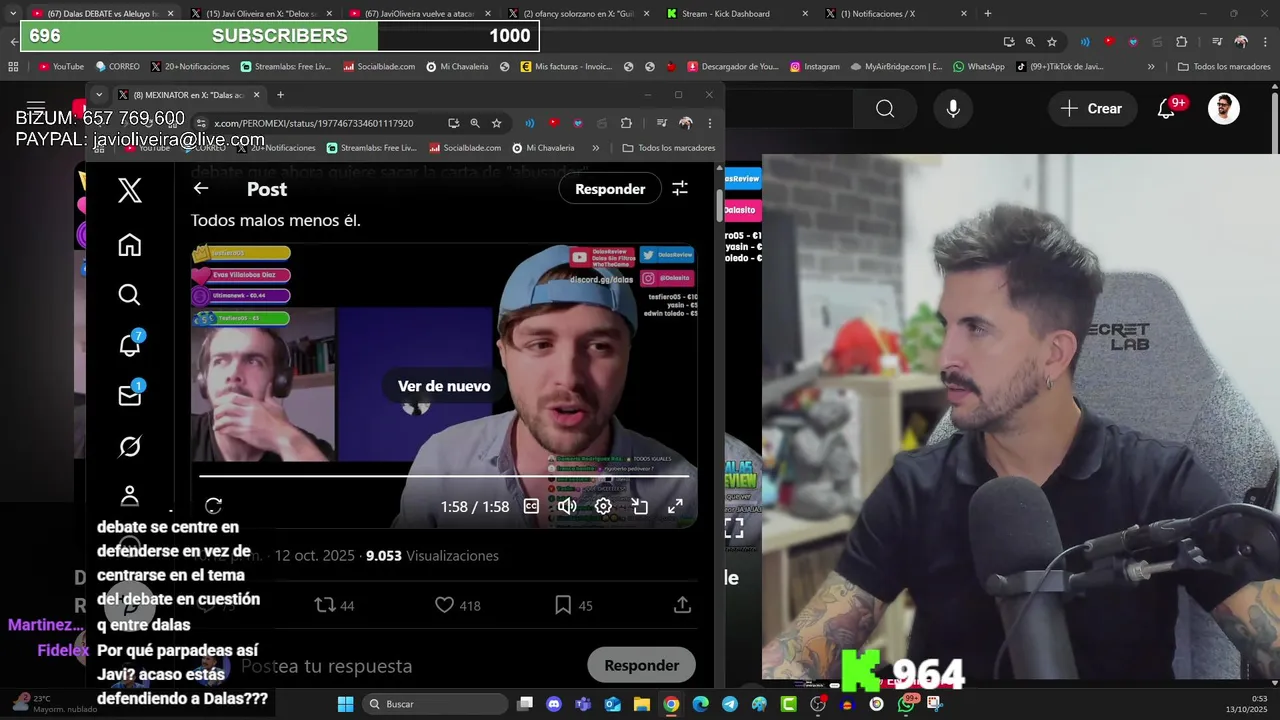Click the X logo in the sidebar

(129, 190)
